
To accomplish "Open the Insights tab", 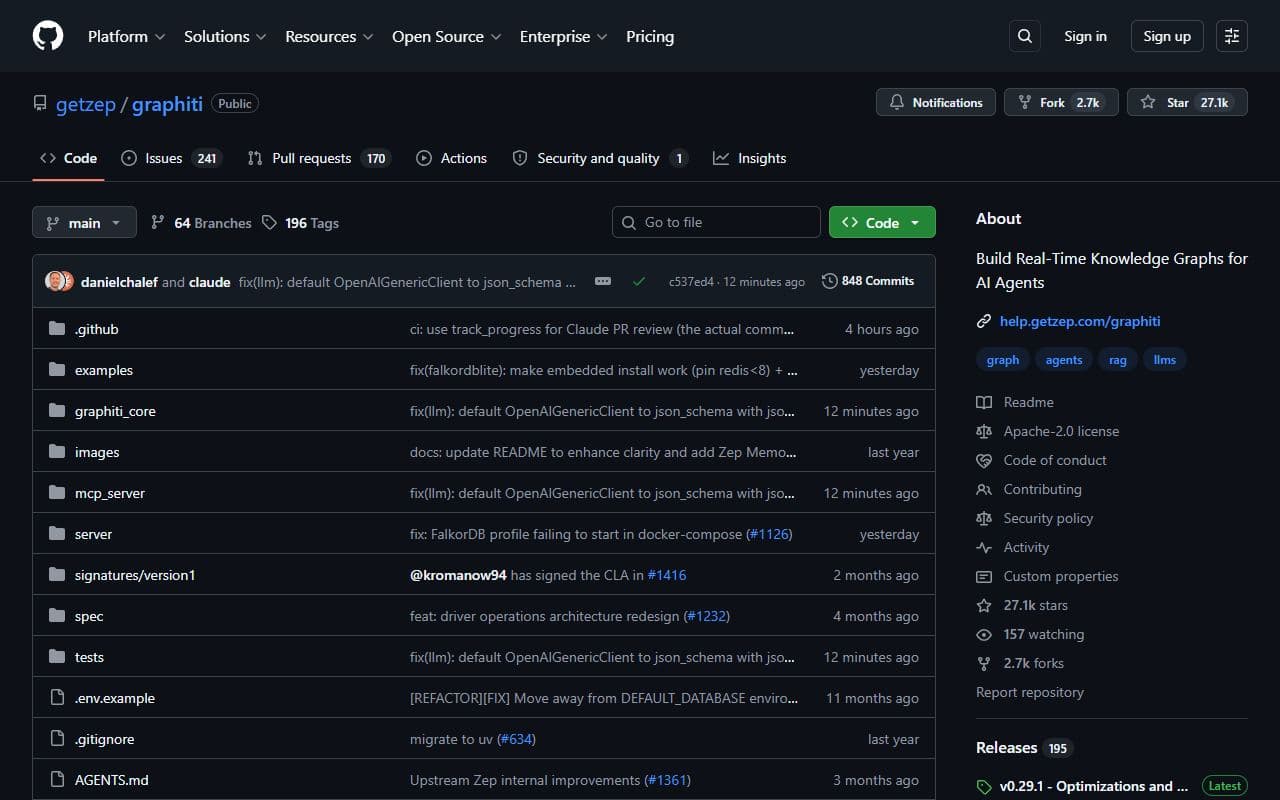I will point(749,158).
